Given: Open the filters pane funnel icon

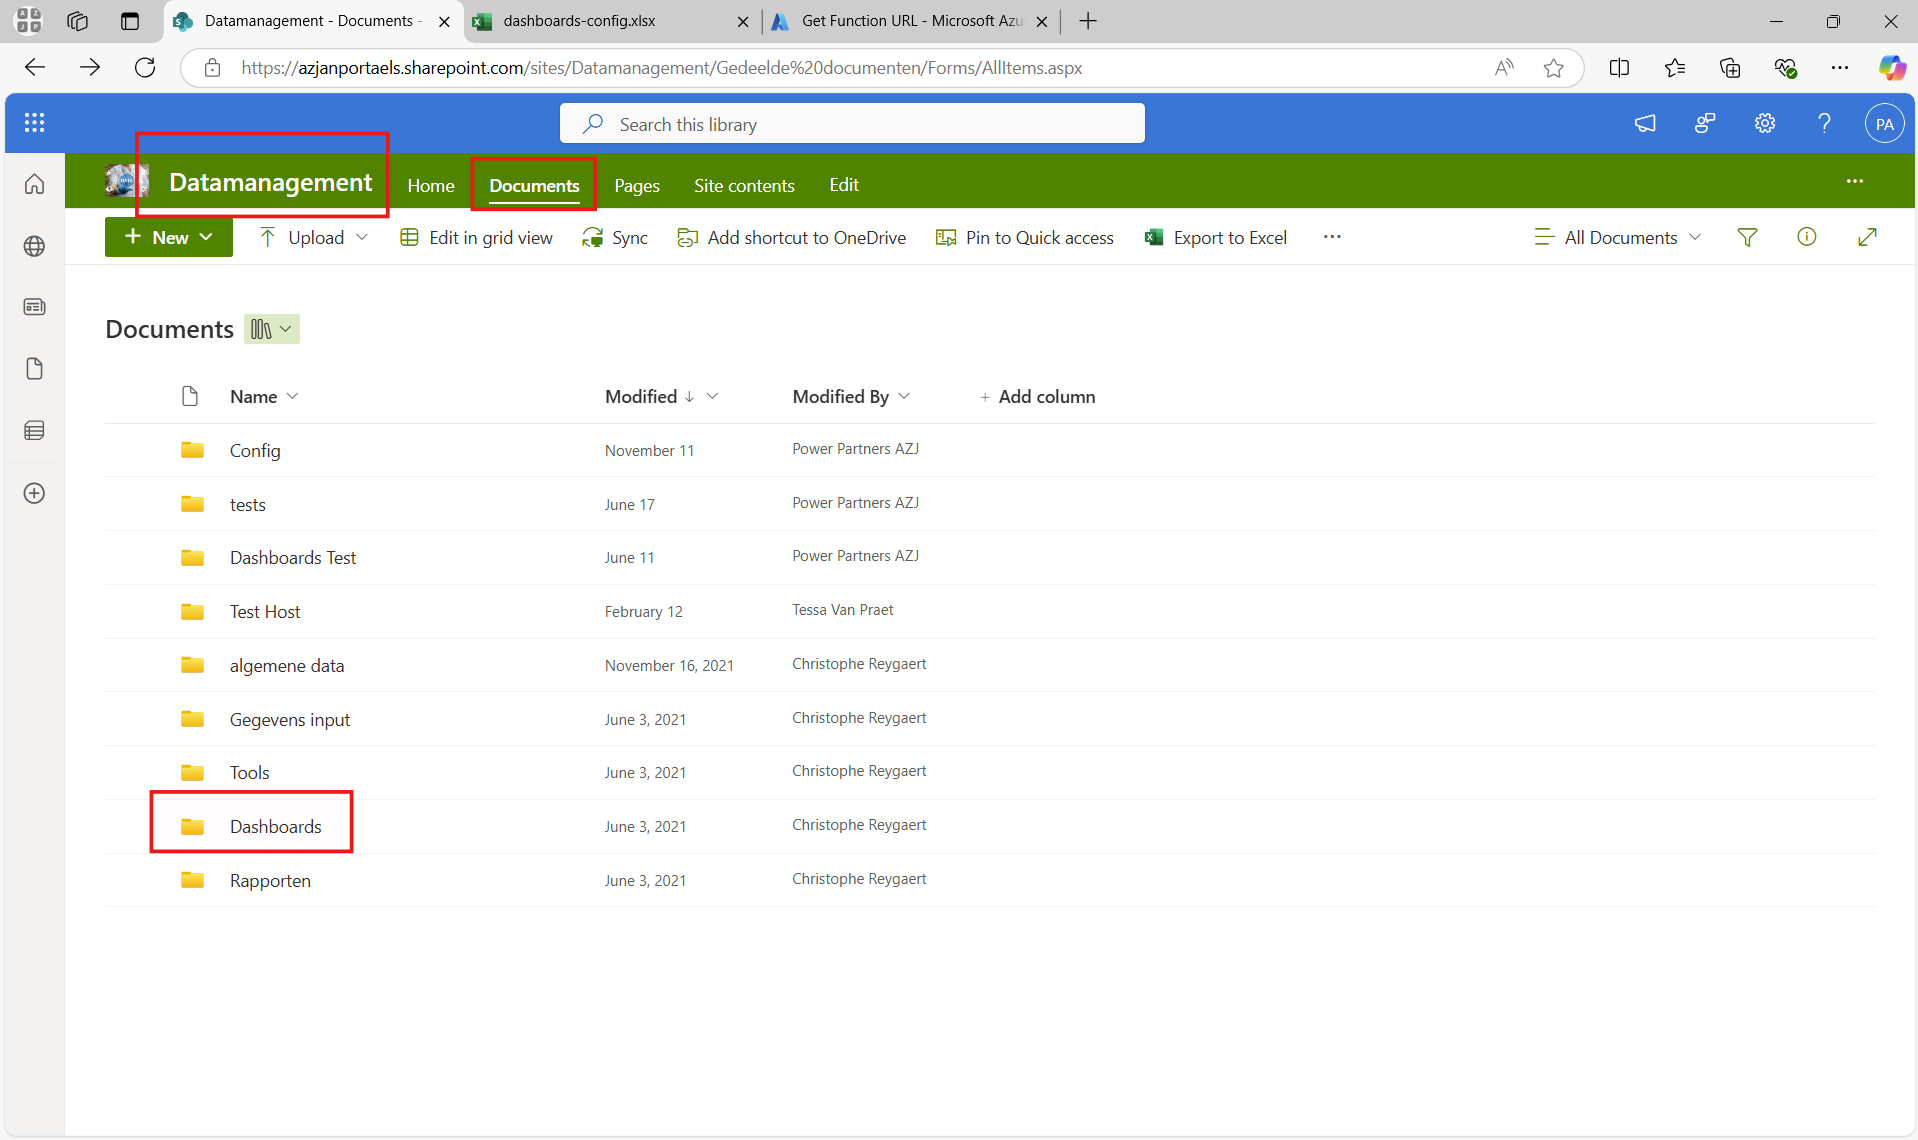Looking at the screenshot, I should (x=1747, y=238).
